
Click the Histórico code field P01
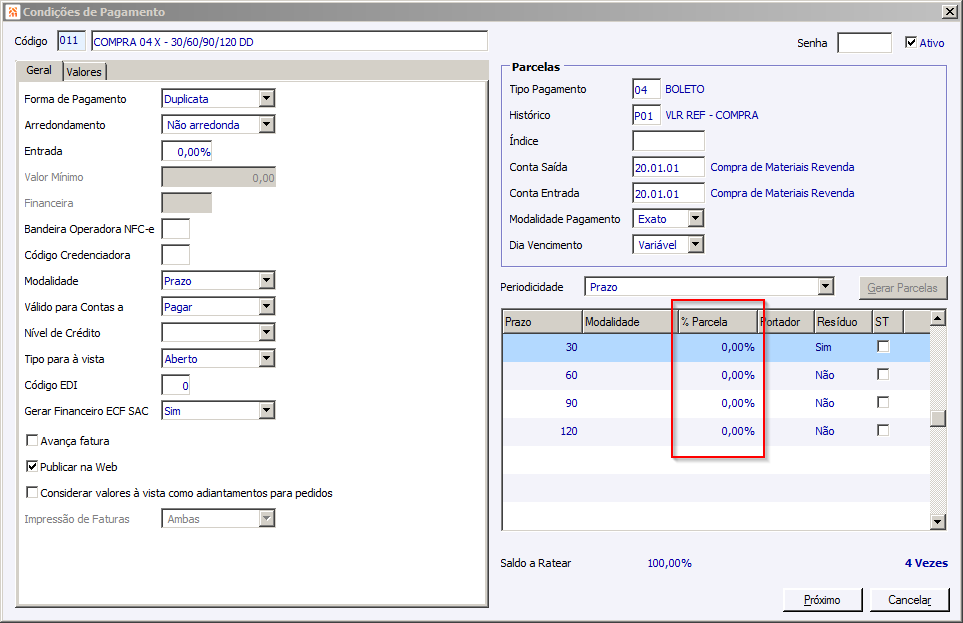pyautogui.click(x=646, y=115)
